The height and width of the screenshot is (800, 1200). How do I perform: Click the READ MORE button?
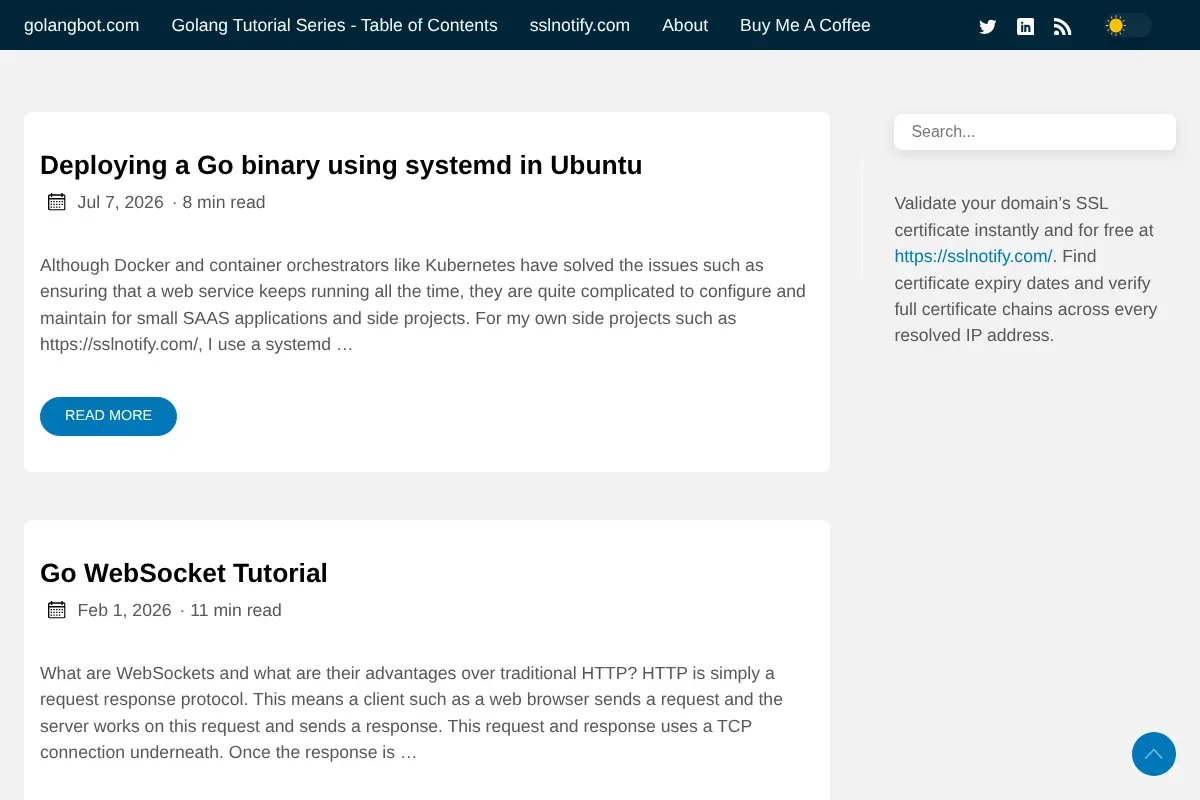pos(108,416)
